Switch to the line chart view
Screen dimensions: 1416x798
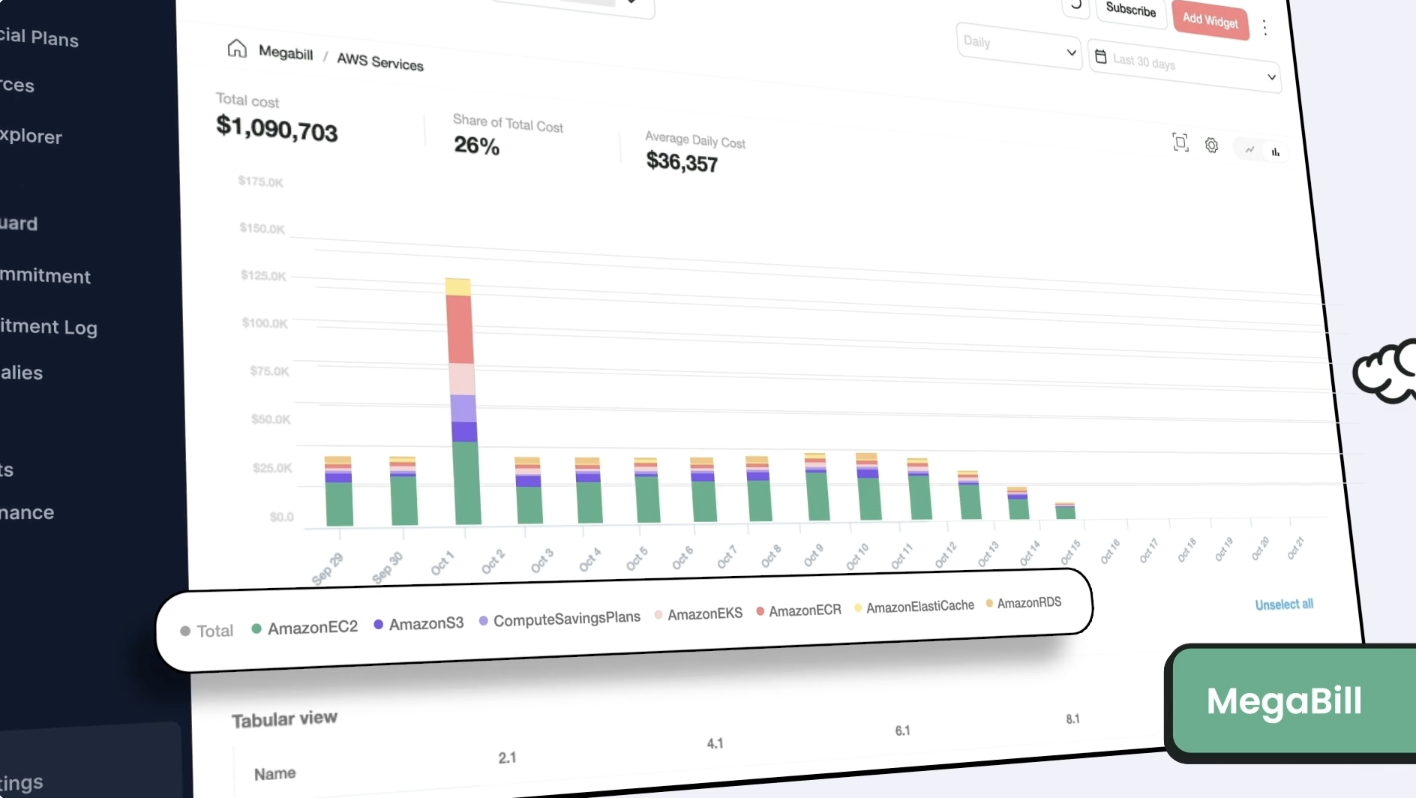(1249, 150)
